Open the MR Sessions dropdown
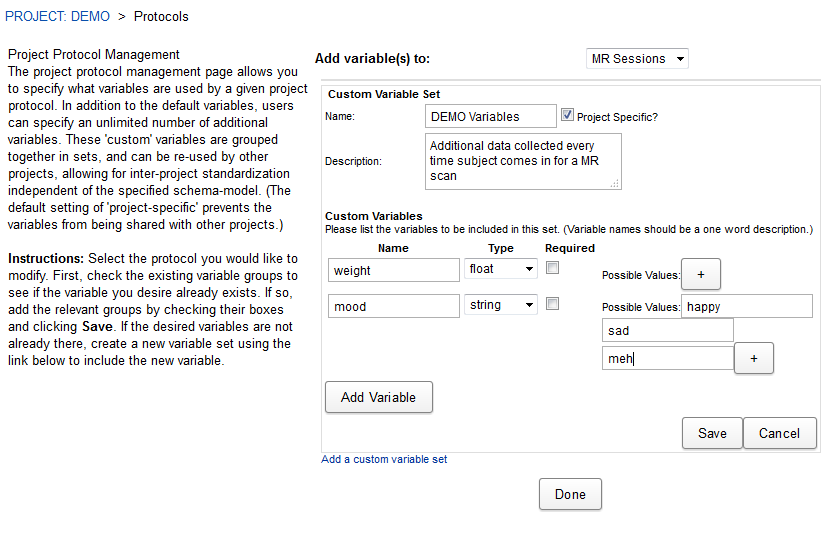The image size is (838, 545). 637,59
